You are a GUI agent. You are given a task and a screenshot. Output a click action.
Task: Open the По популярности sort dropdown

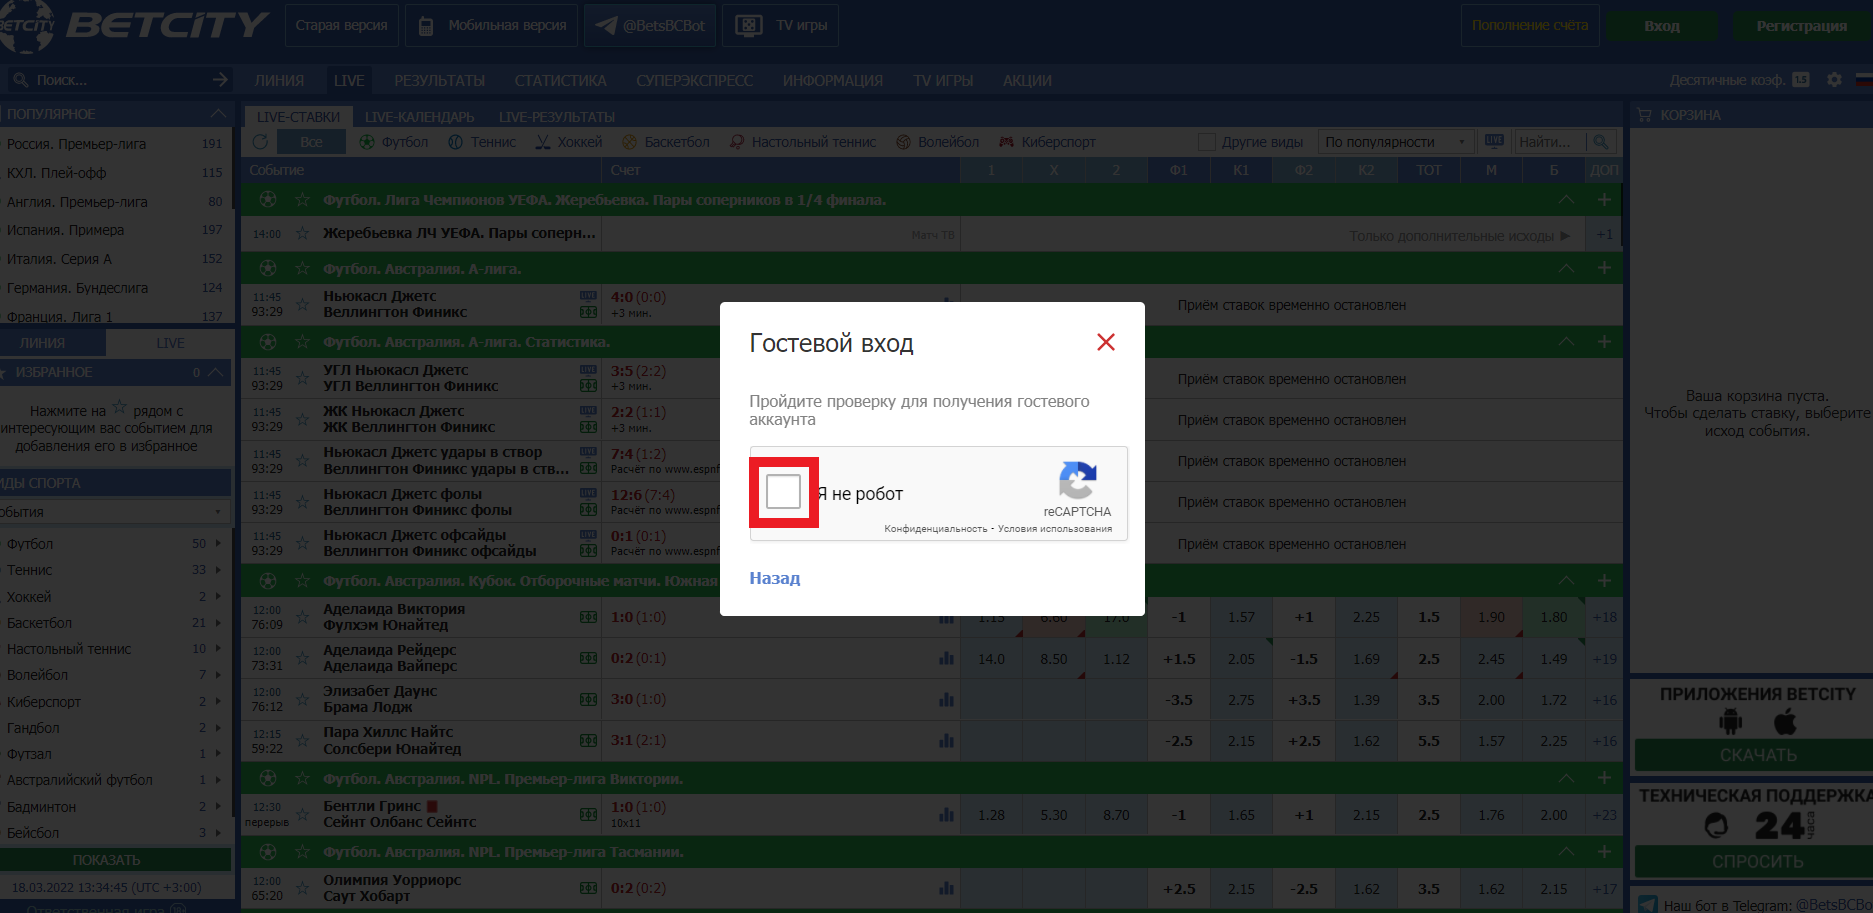[x=1396, y=142]
